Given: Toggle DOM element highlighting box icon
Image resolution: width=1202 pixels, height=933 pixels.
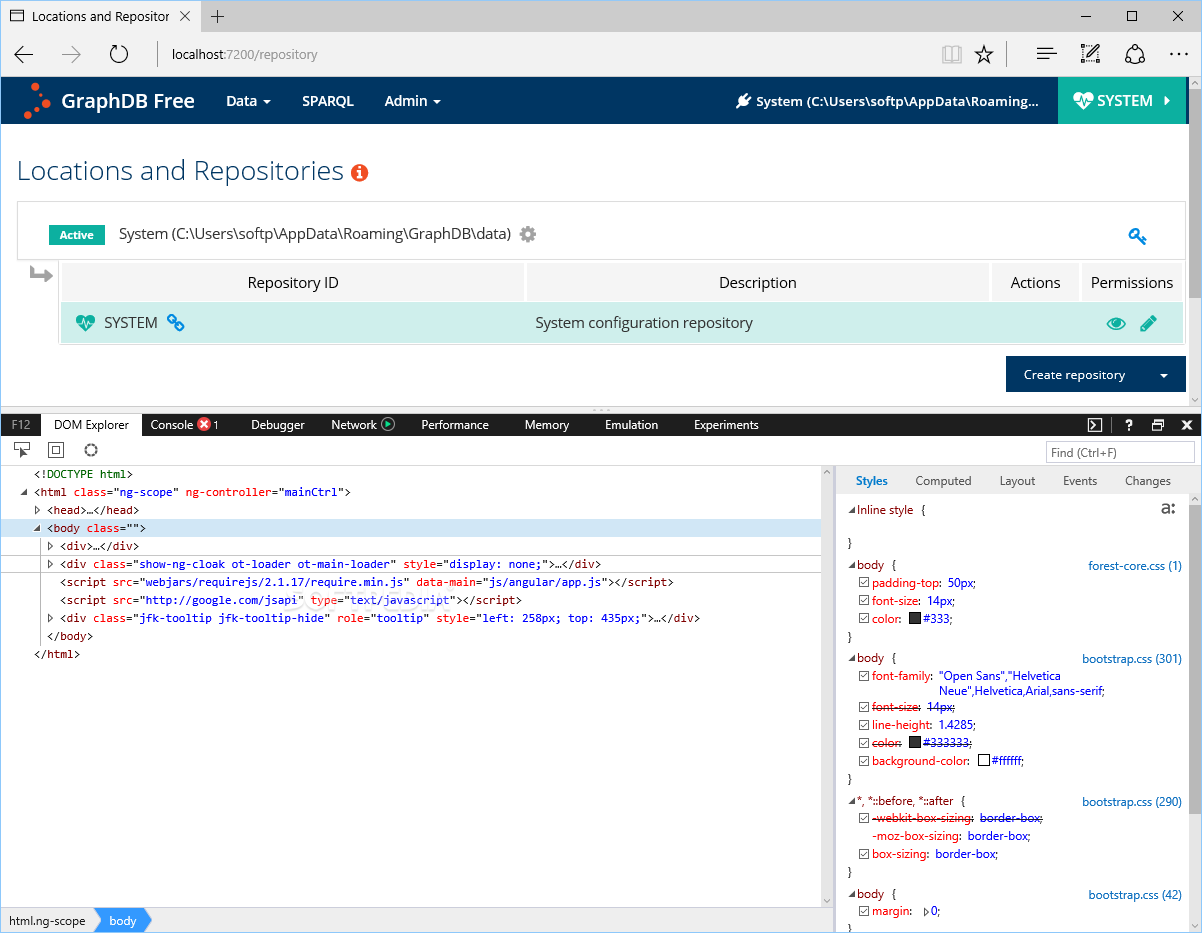Looking at the screenshot, I should click(x=56, y=451).
